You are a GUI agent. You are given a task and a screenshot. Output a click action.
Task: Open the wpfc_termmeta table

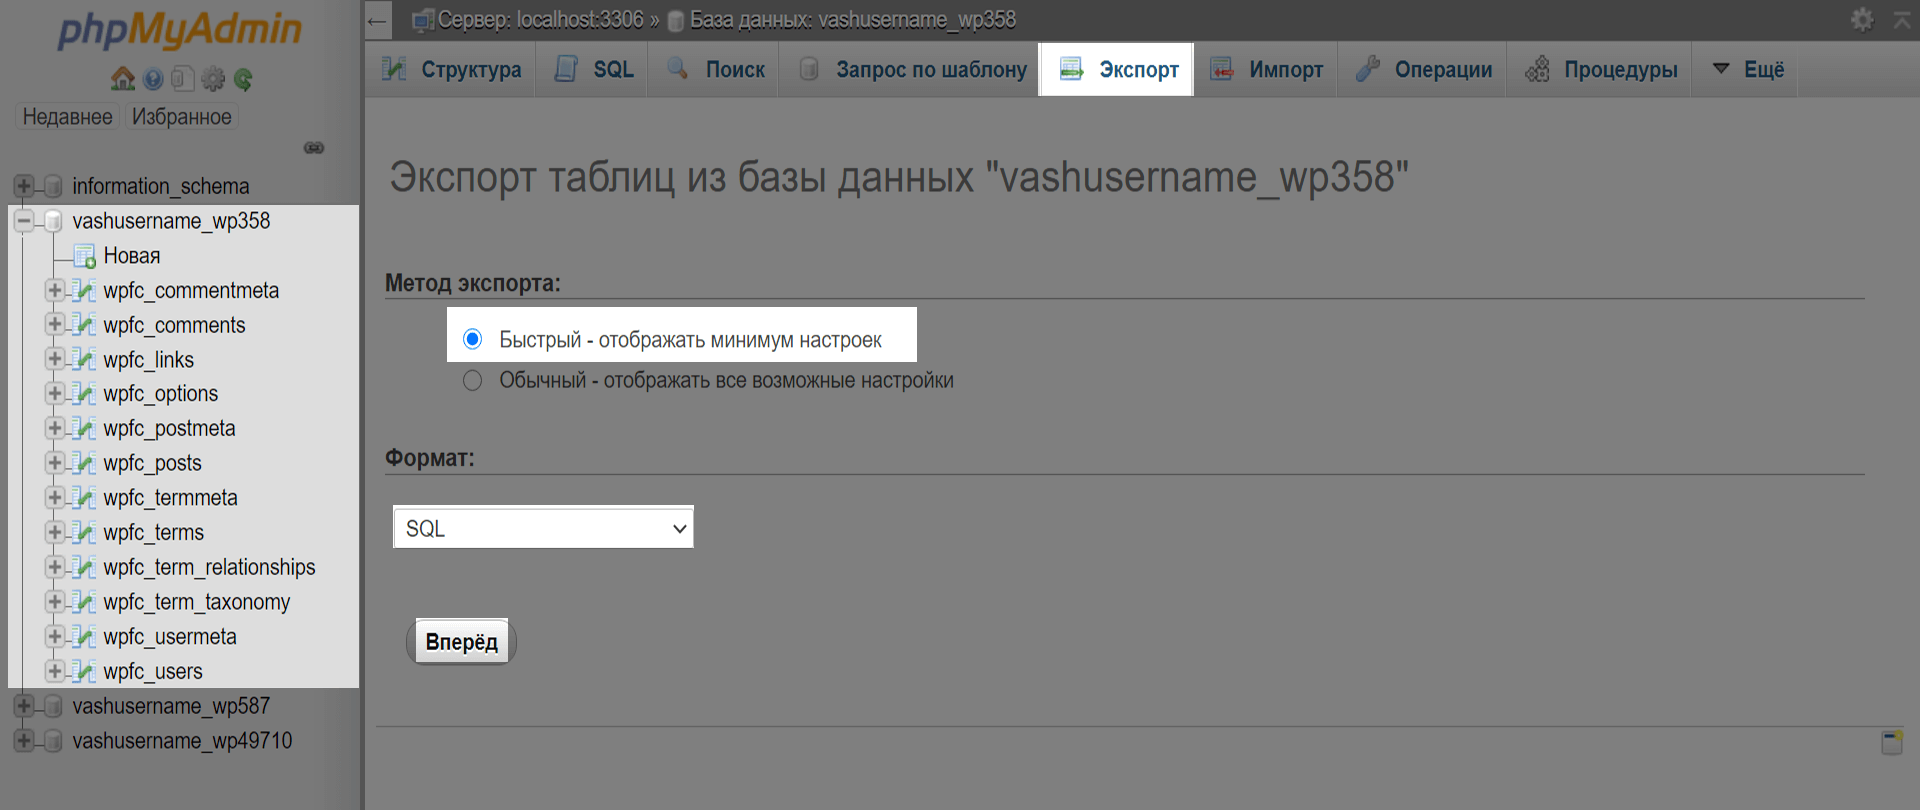coord(171,498)
